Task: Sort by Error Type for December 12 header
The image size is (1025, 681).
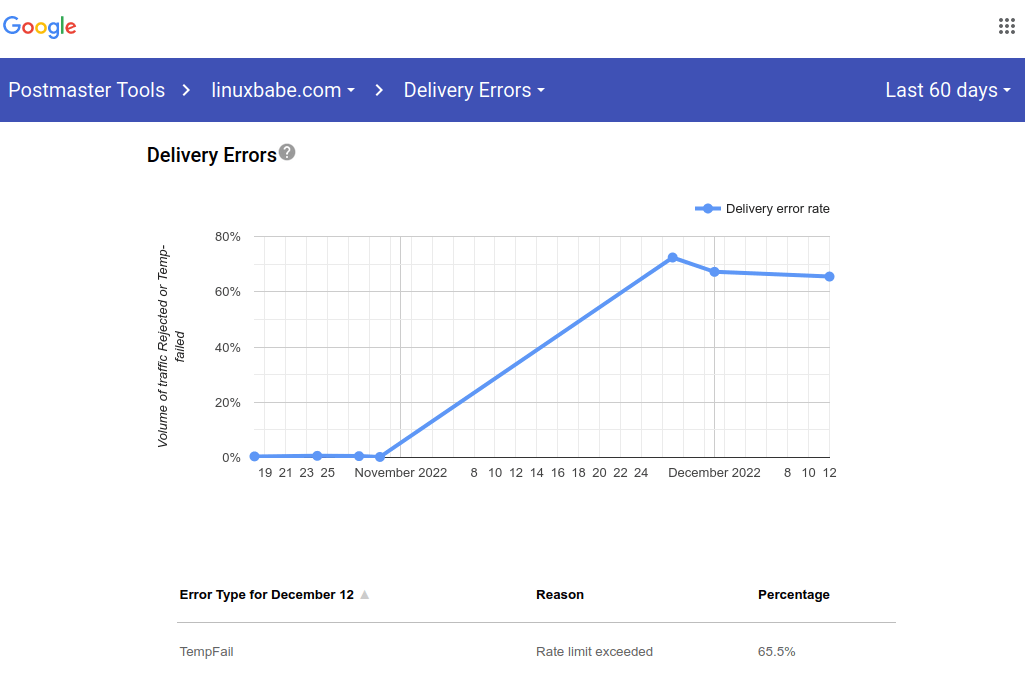Action: pyautogui.click(x=266, y=595)
